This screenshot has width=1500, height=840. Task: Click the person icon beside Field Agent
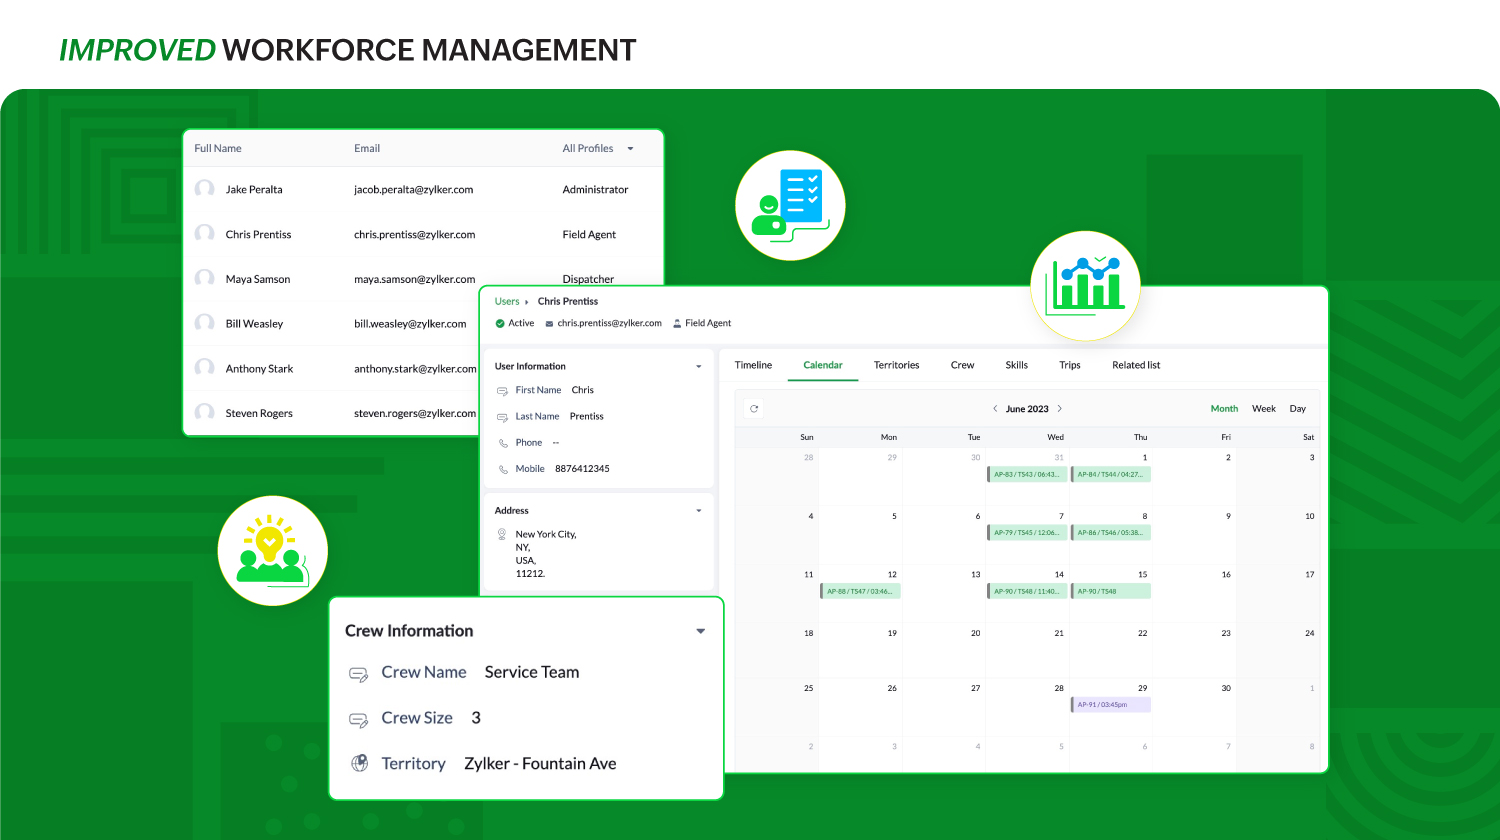click(677, 323)
